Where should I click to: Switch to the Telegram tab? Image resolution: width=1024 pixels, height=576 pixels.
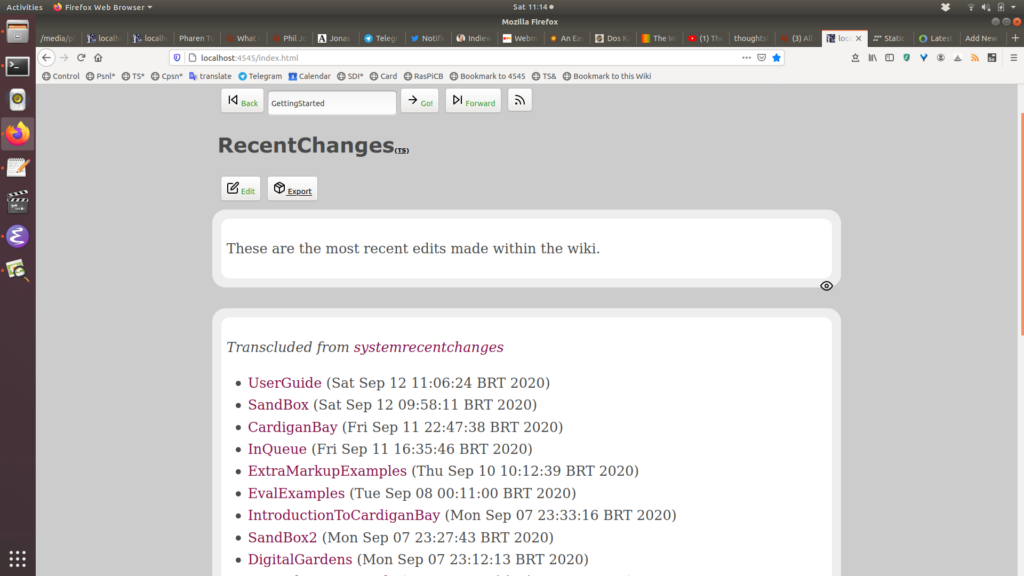(381, 39)
